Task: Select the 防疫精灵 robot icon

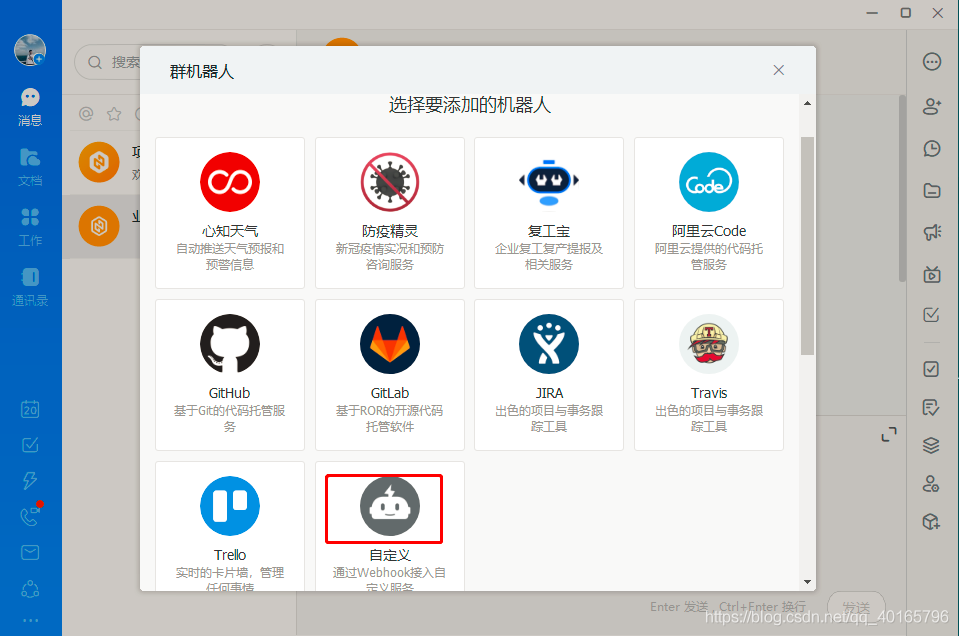Action: tap(390, 182)
